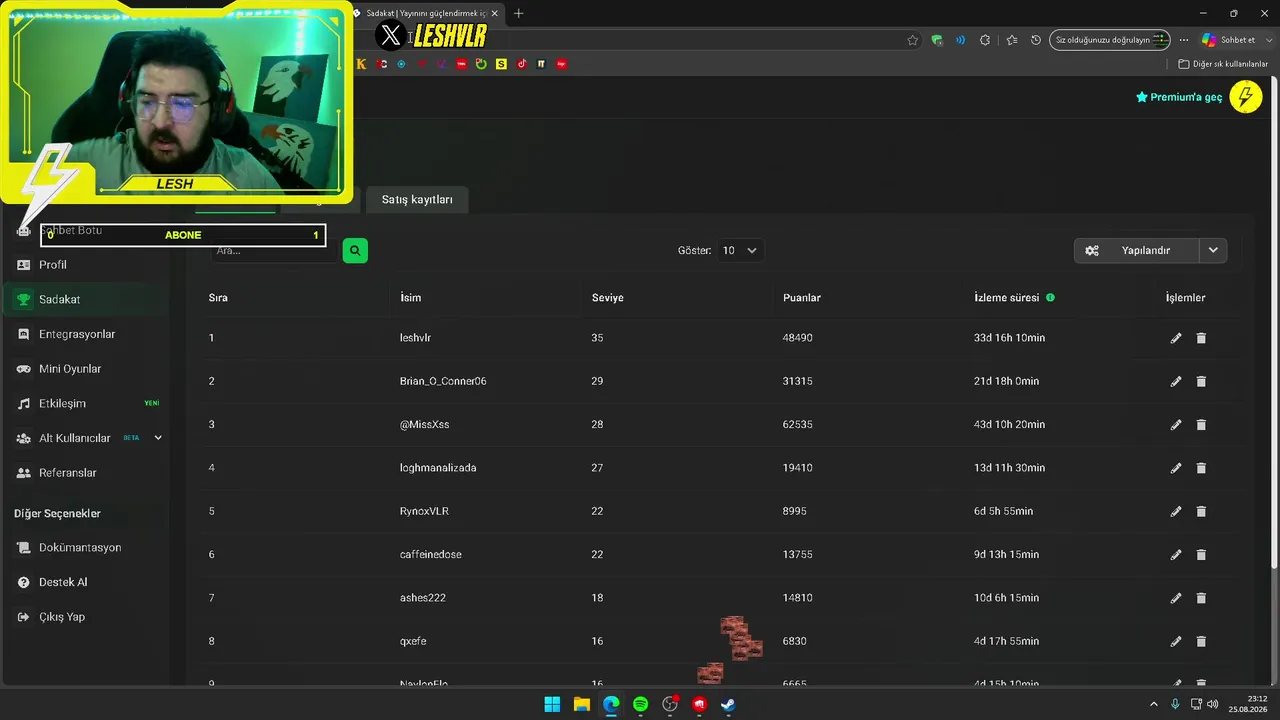1280x720 pixels.
Task: Click the yellow lightning bolt premium icon
Action: [1246, 97]
